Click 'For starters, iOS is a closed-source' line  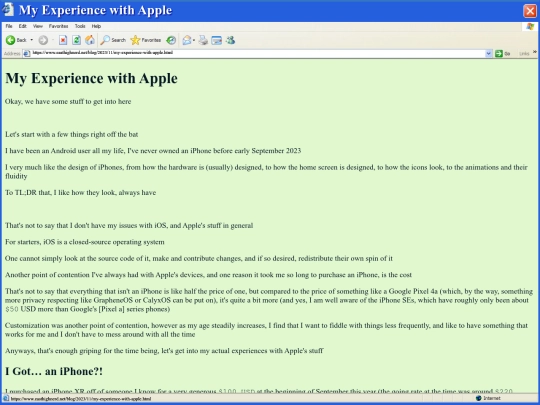tap(84, 242)
